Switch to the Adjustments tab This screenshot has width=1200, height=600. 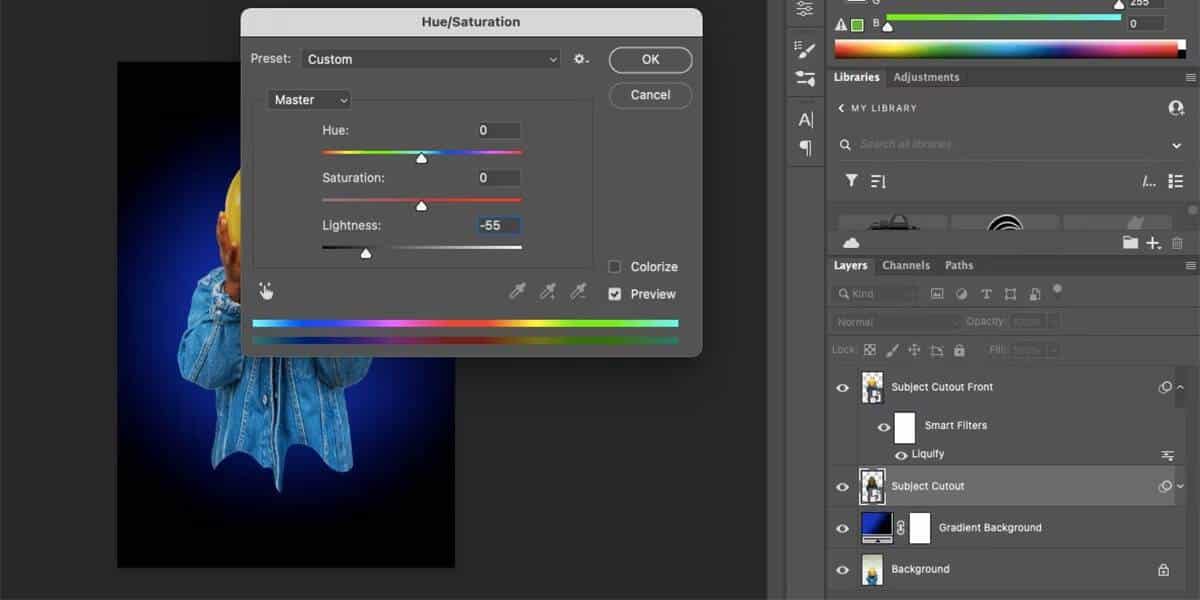point(926,76)
